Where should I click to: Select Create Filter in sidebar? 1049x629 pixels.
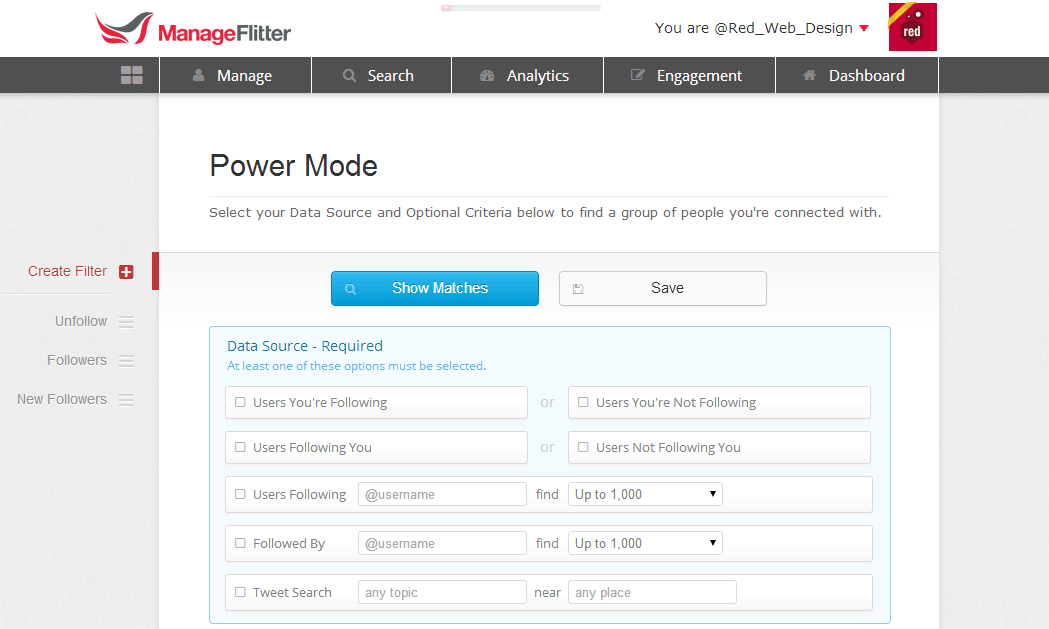[68, 271]
